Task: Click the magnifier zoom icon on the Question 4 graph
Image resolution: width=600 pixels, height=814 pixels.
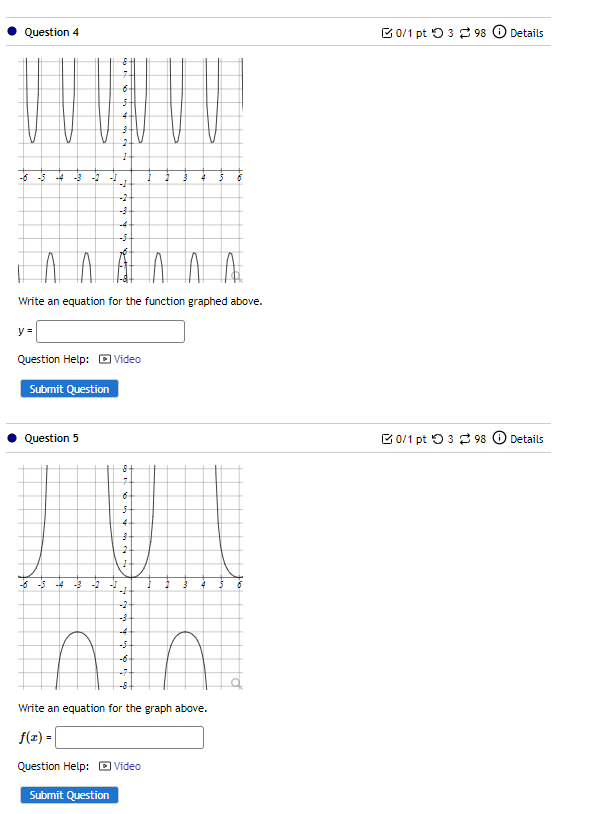Action: 235,275
